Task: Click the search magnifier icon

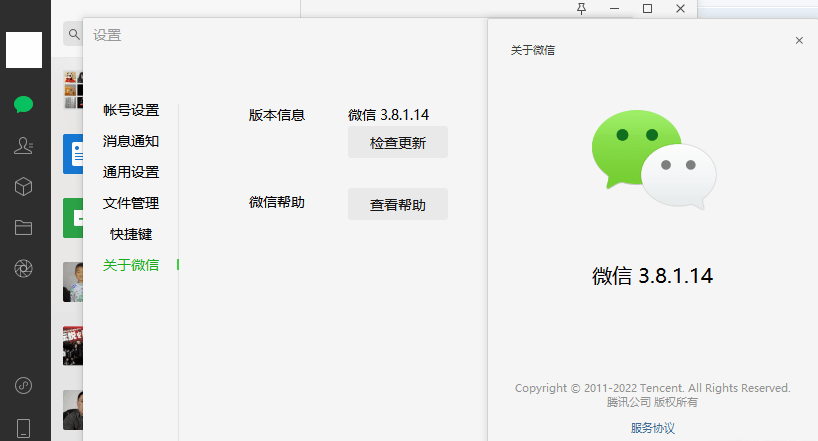Action: pyautogui.click(x=74, y=34)
